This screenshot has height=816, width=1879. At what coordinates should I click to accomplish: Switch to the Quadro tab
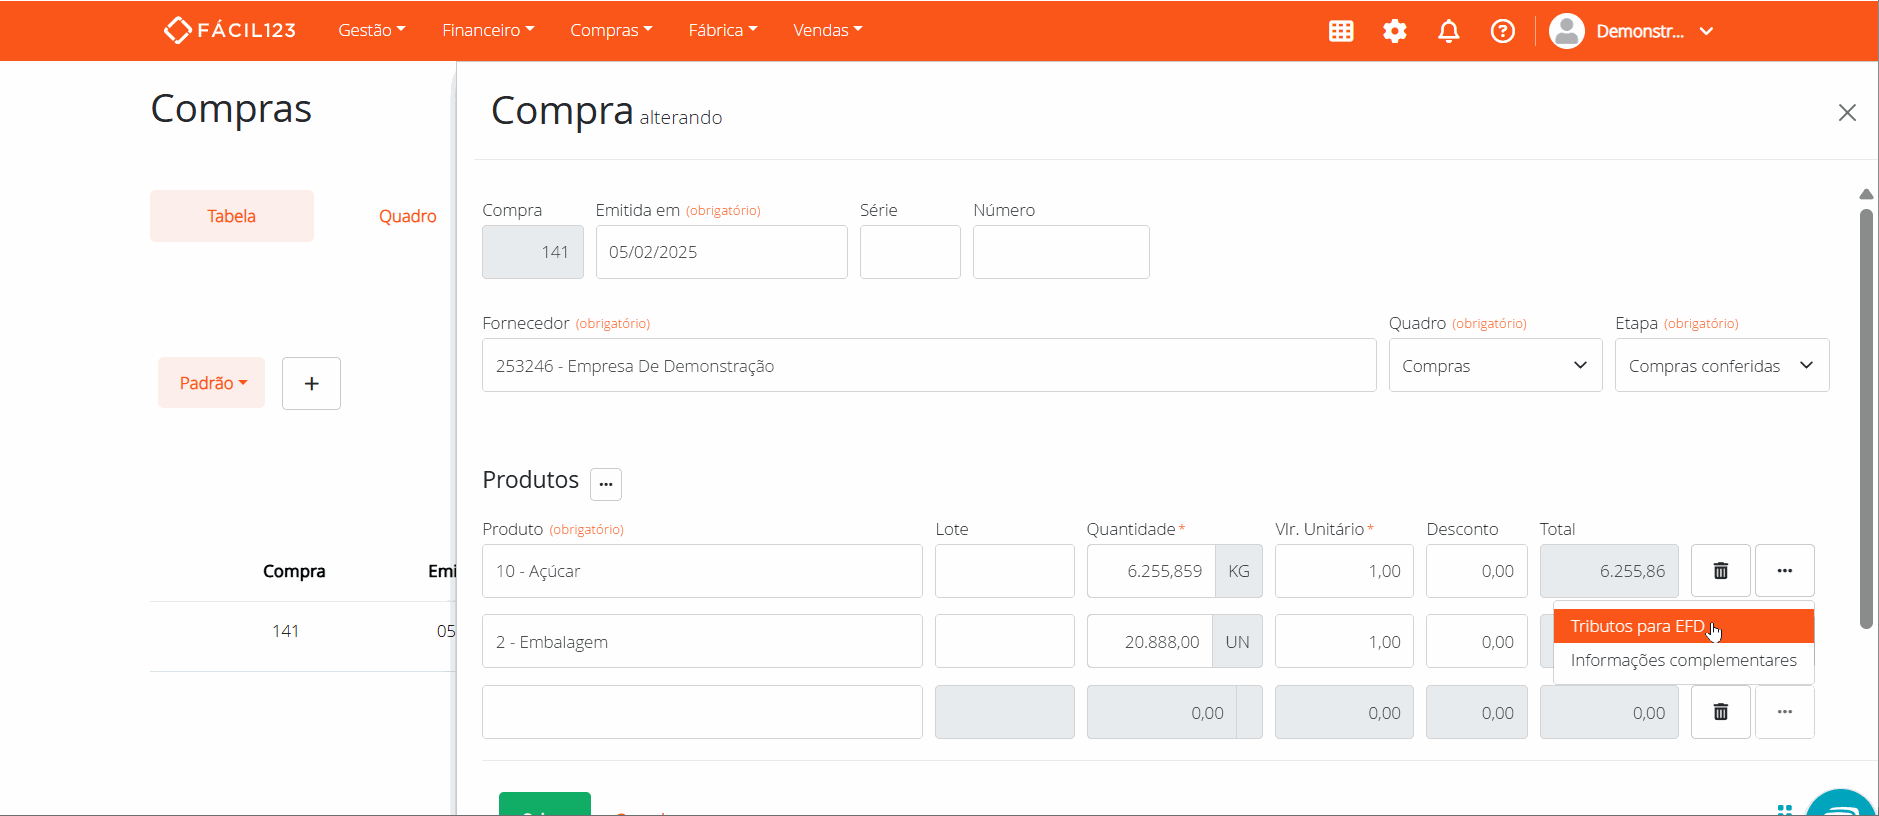coord(407,216)
